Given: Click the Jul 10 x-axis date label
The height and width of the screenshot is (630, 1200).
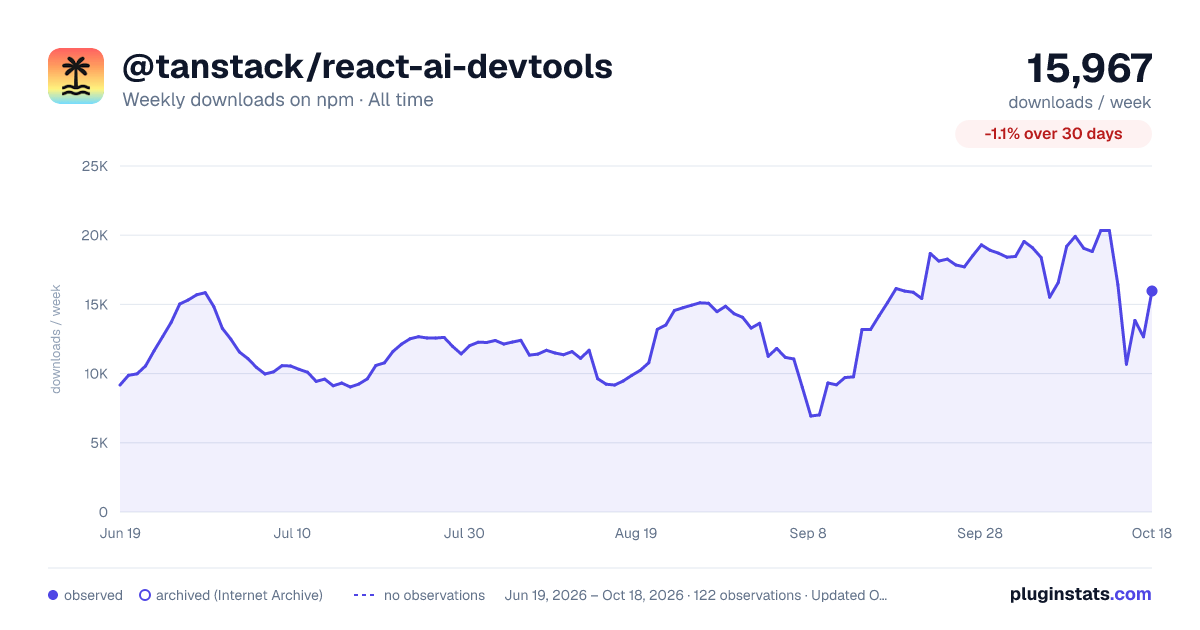Looking at the screenshot, I should 292,533.
